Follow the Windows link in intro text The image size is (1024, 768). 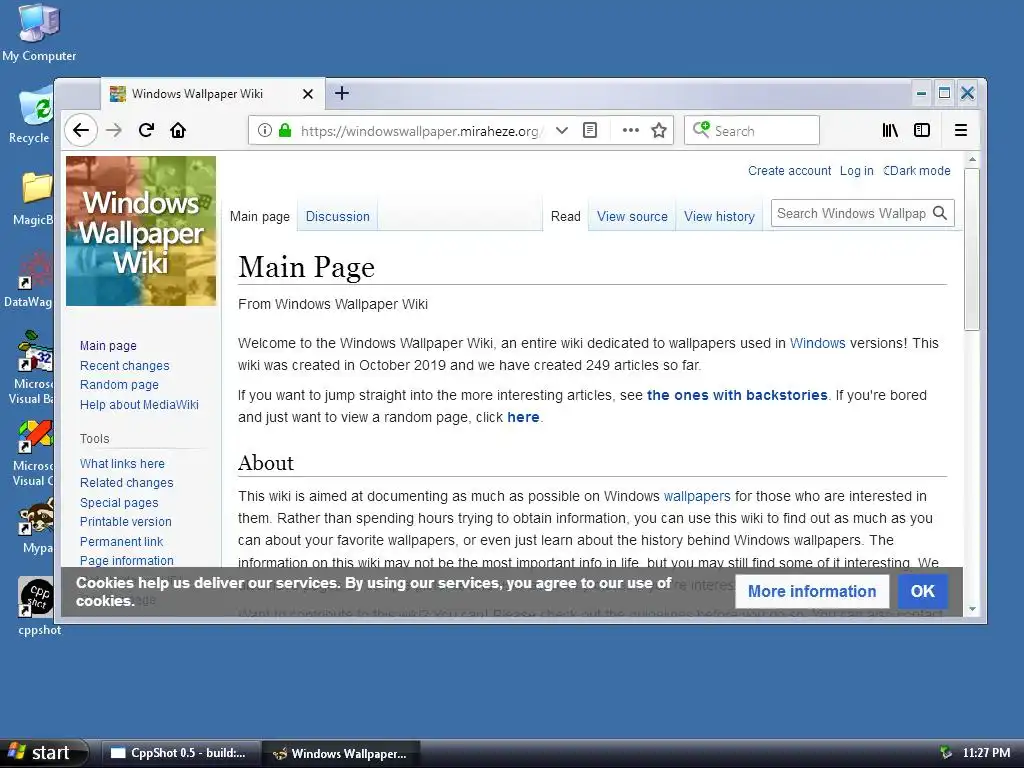(818, 343)
